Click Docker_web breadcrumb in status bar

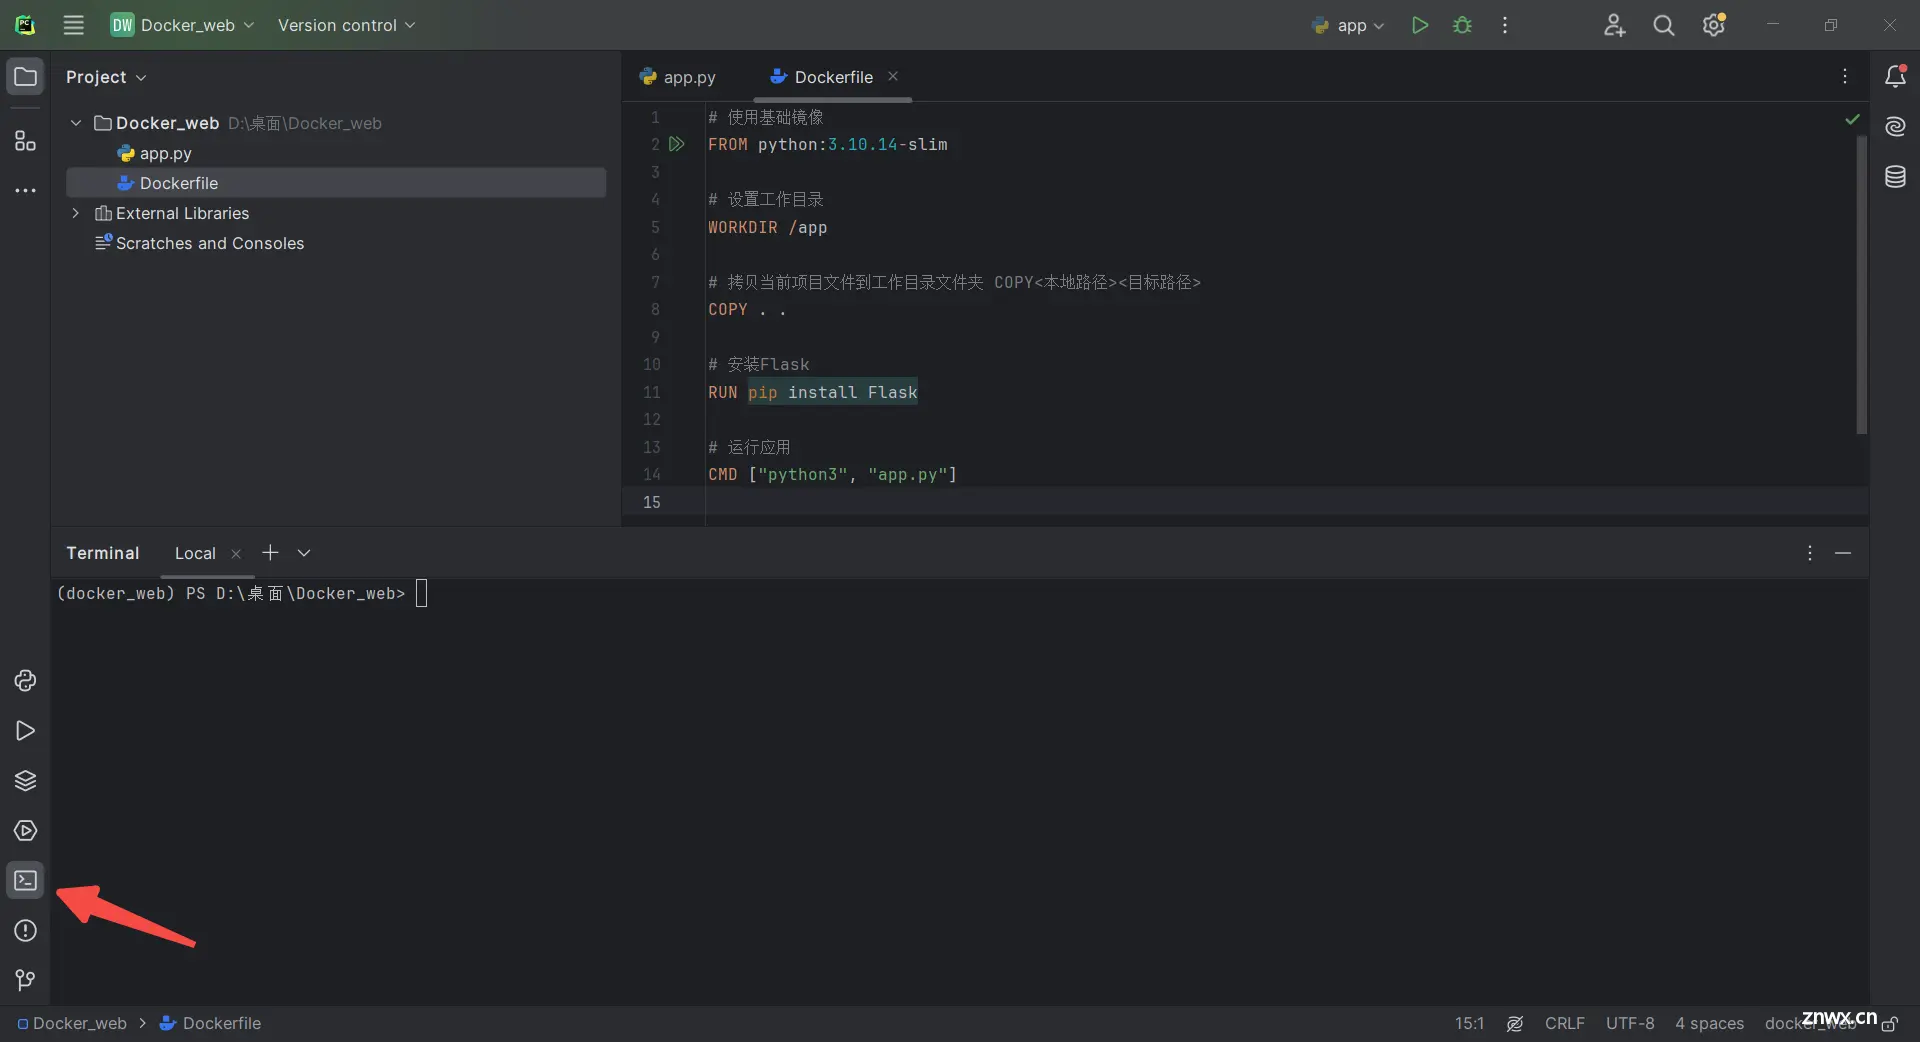pyautogui.click(x=72, y=1023)
